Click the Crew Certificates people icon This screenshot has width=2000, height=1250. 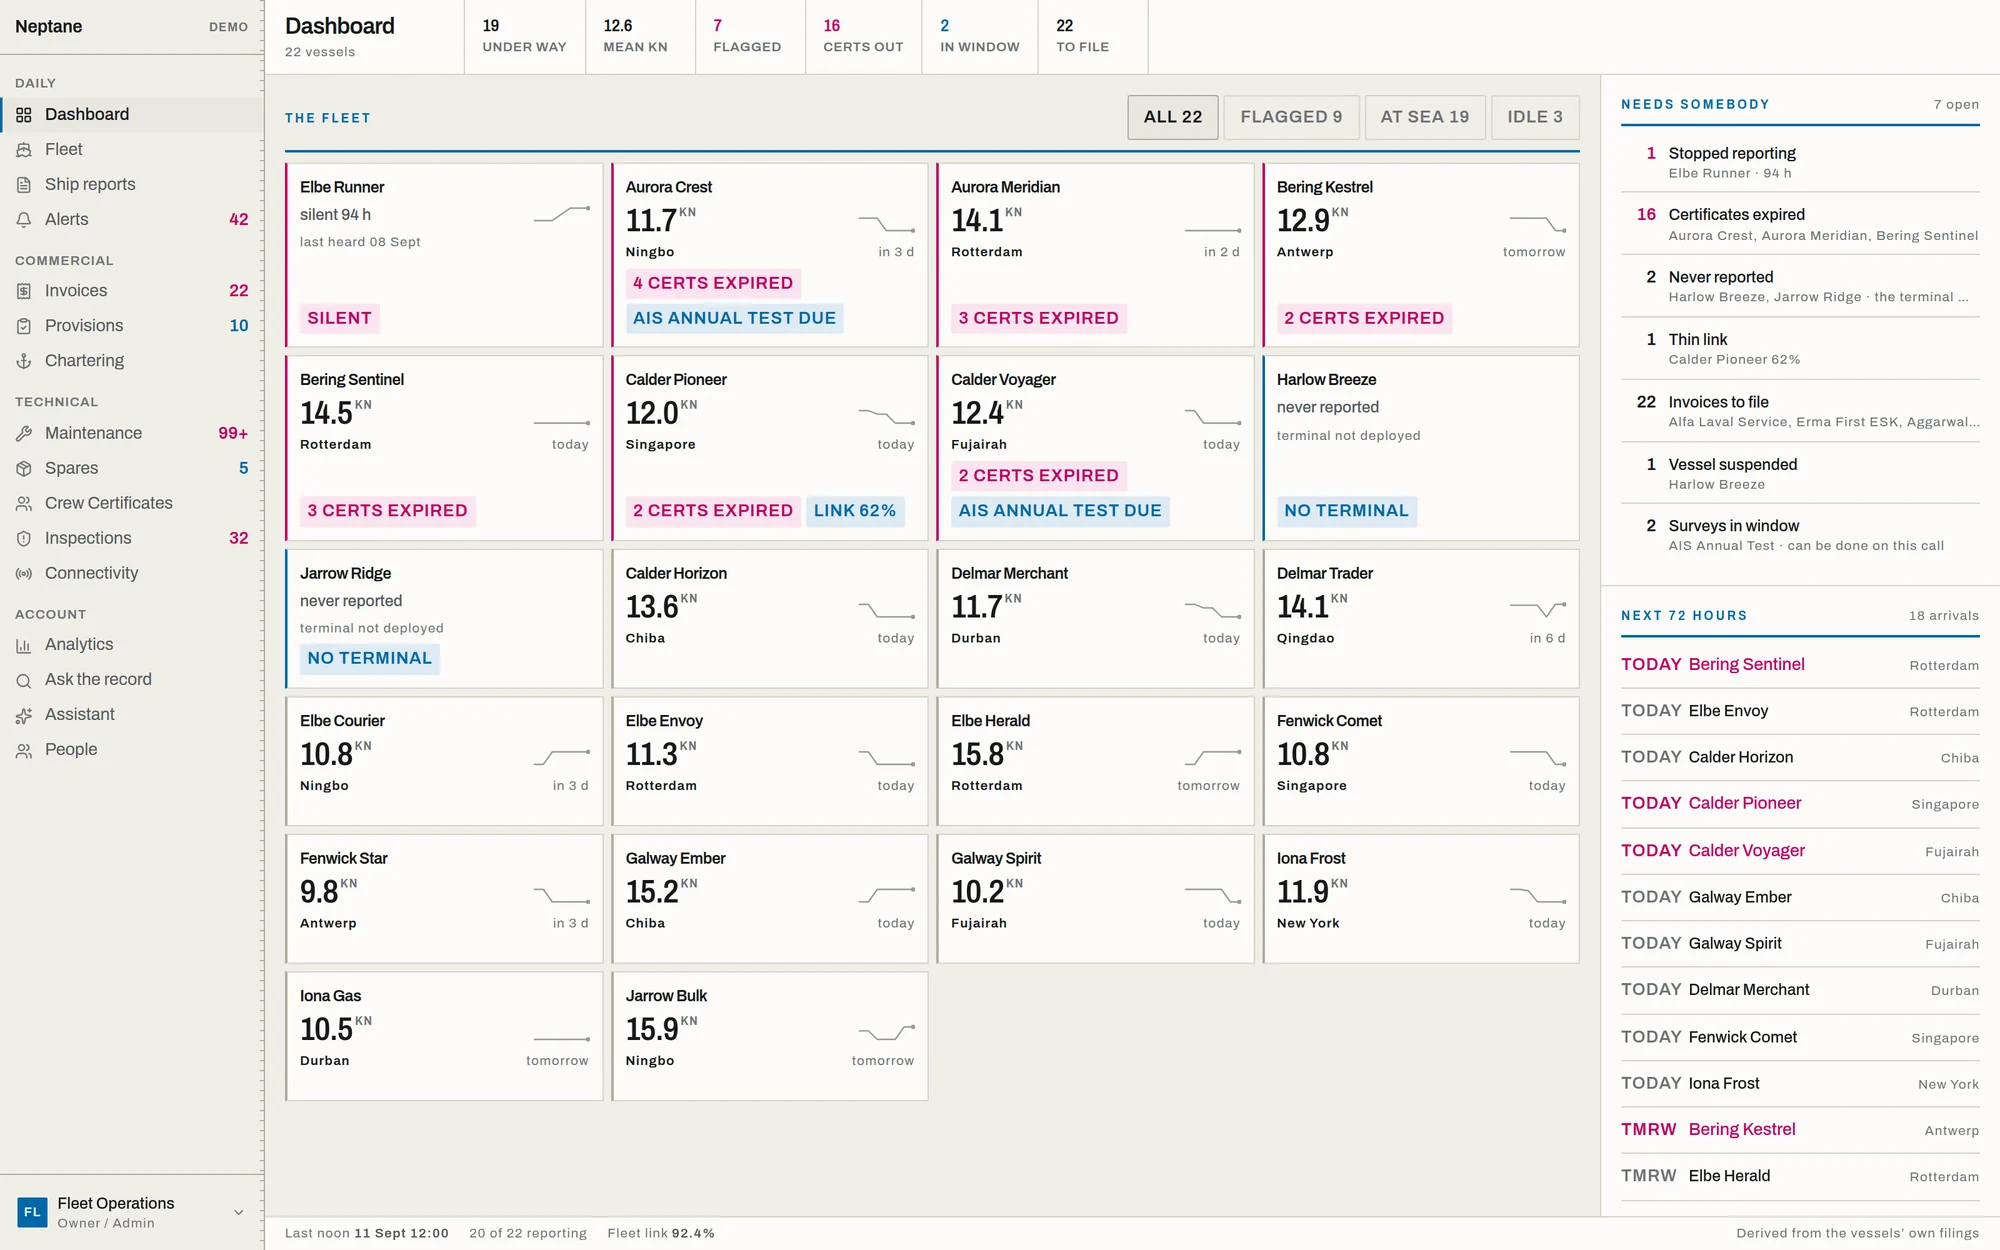click(24, 503)
